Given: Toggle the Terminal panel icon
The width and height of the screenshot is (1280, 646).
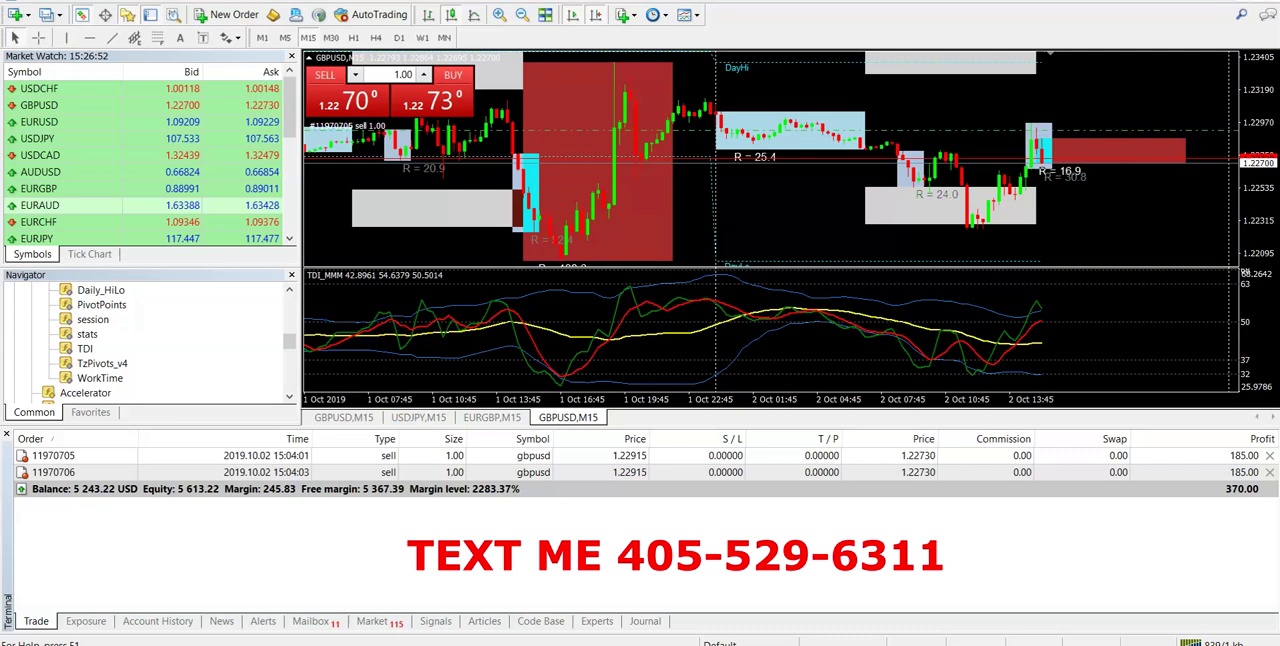Looking at the screenshot, I should [150, 15].
